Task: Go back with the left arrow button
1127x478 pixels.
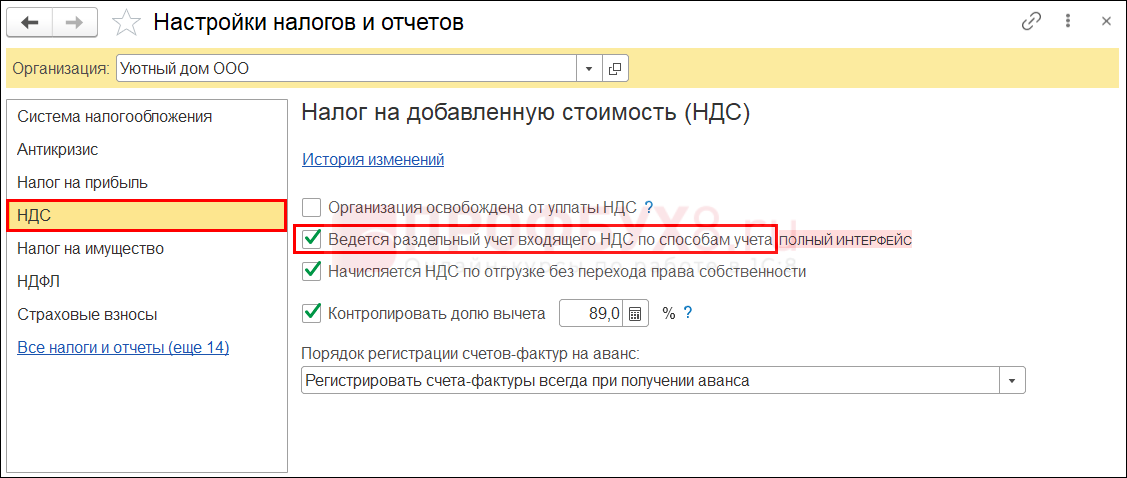Action: (31, 23)
